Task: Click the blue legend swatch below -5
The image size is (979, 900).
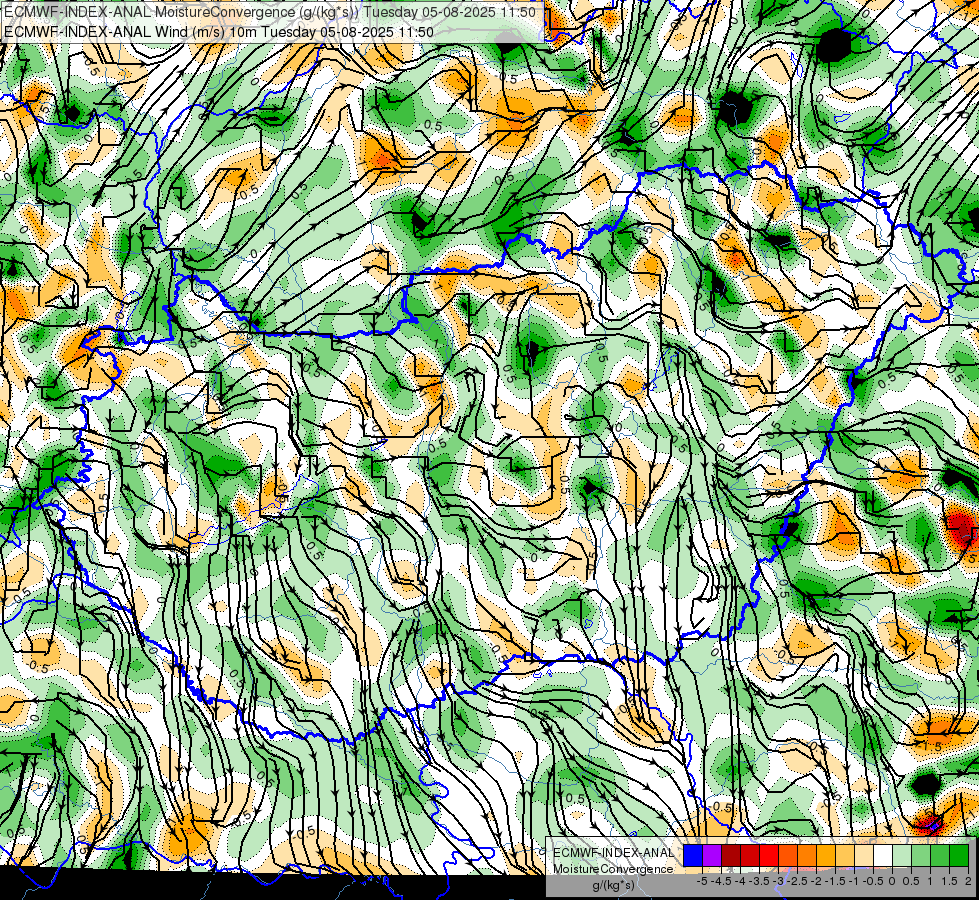Action: click(693, 855)
